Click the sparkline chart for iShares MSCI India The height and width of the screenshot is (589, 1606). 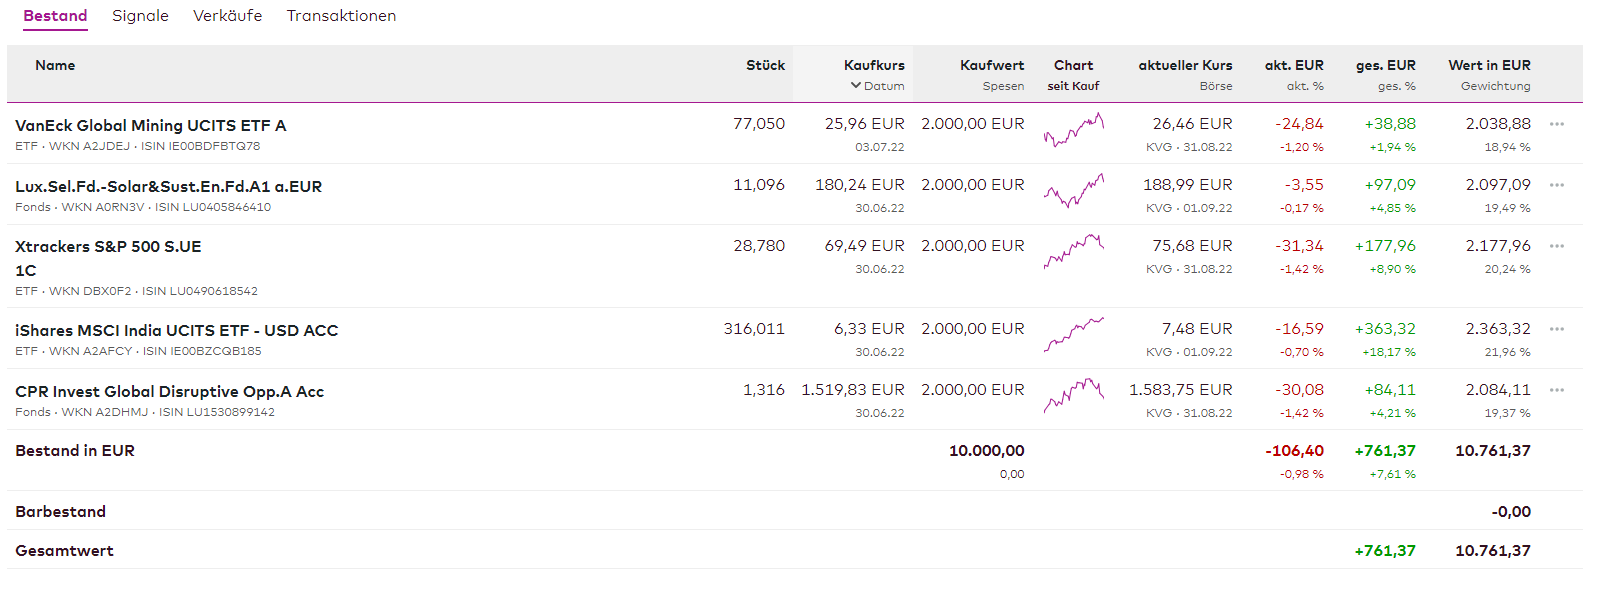(x=1073, y=335)
